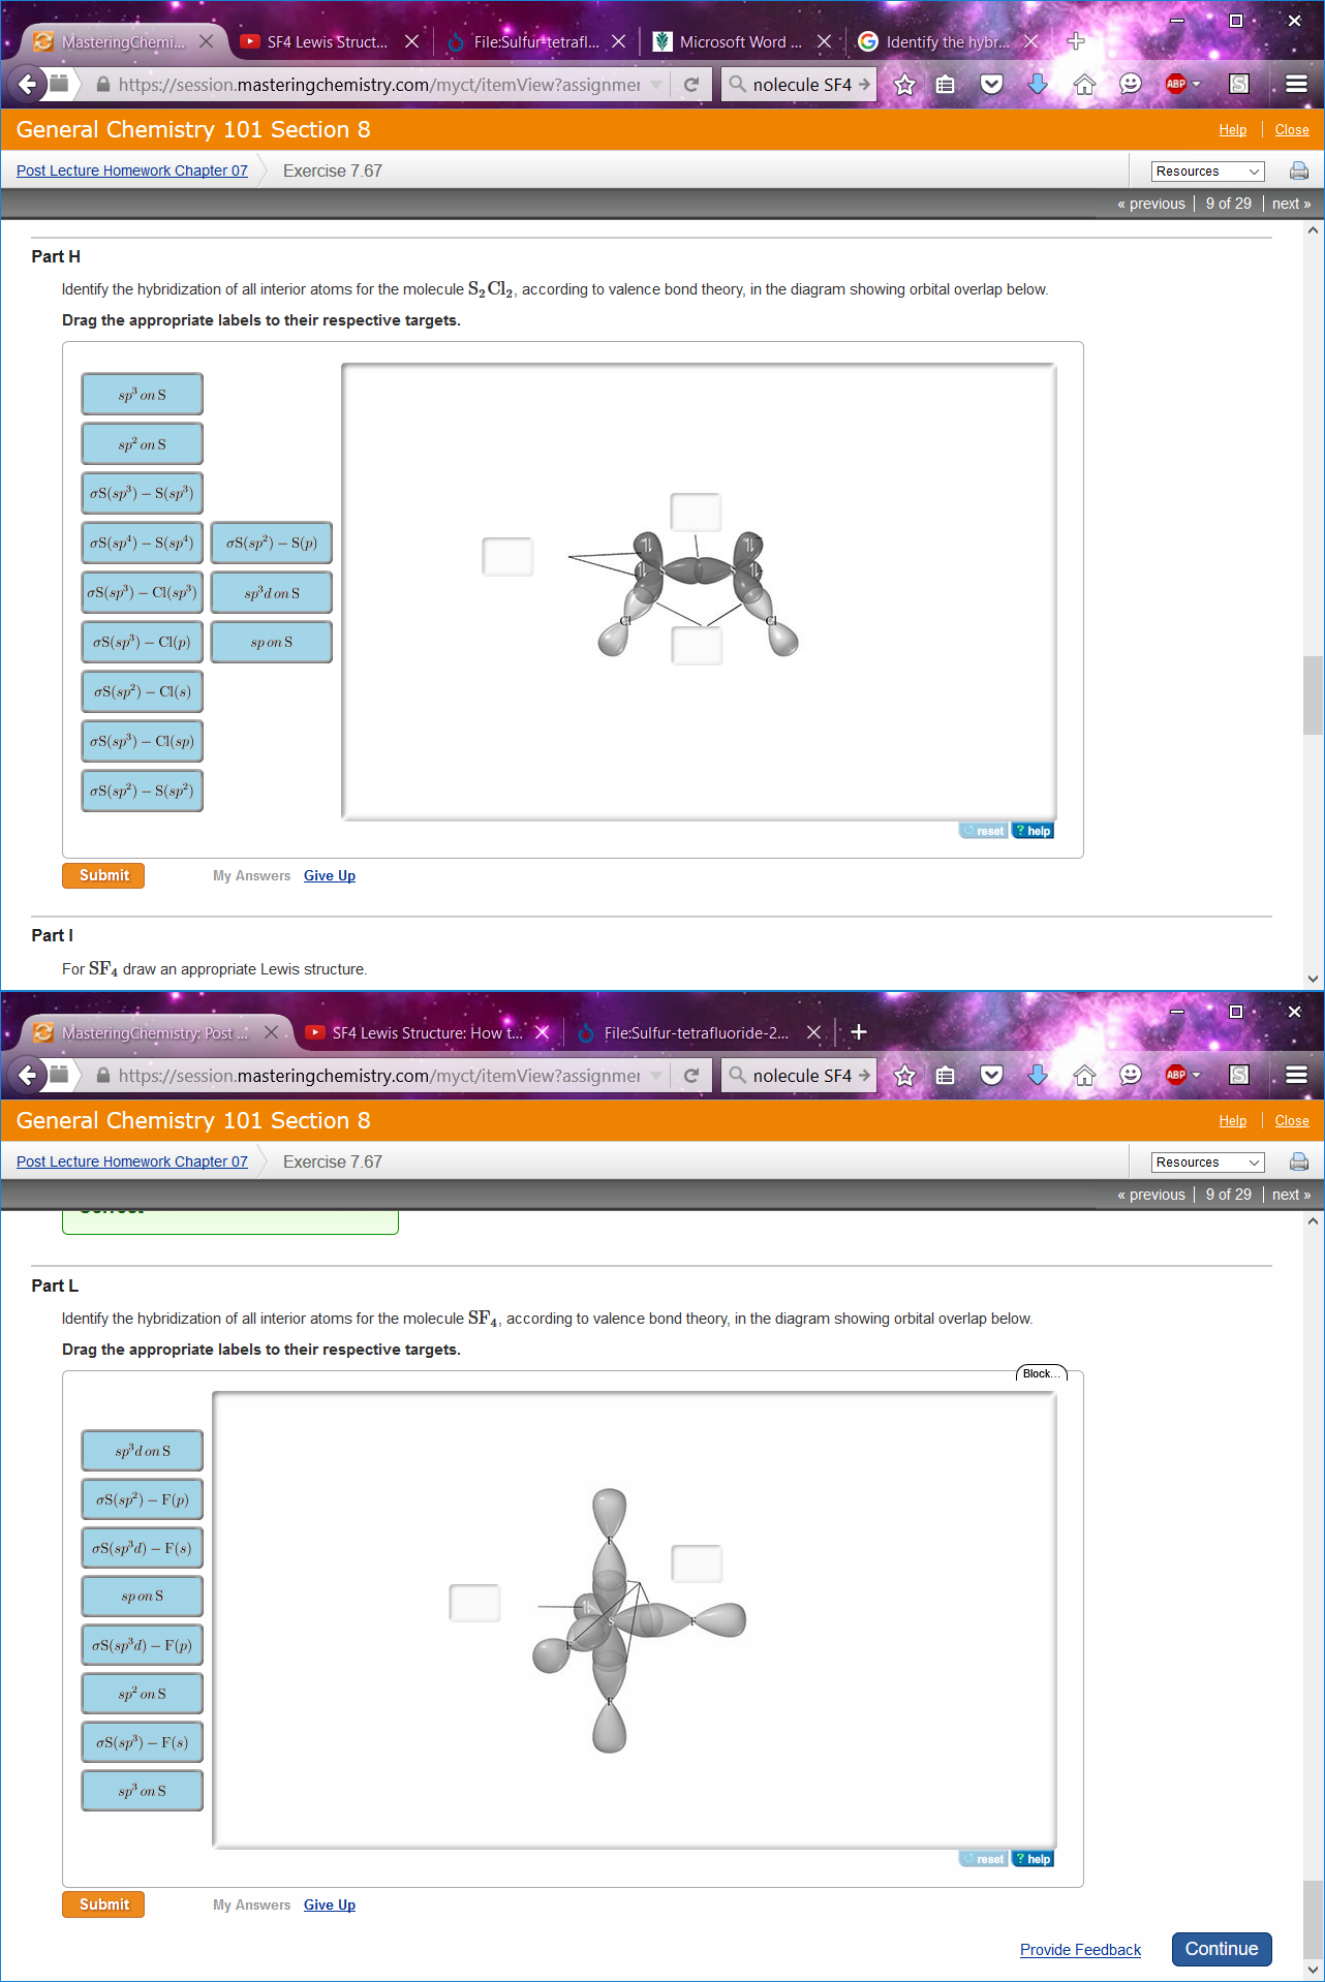Select the σS(sp³) – Cl(p) label
Viewport: 1325px width, 1982px height.
click(x=142, y=642)
